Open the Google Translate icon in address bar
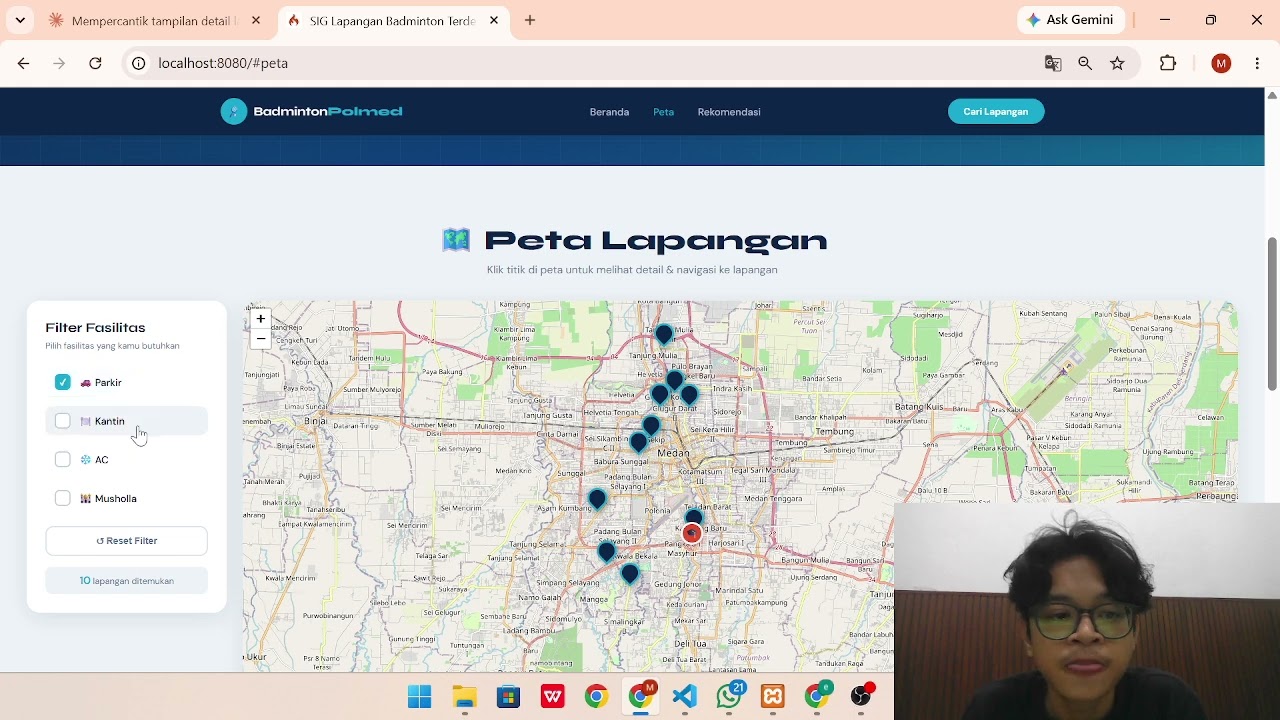 [x=1053, y=63]
